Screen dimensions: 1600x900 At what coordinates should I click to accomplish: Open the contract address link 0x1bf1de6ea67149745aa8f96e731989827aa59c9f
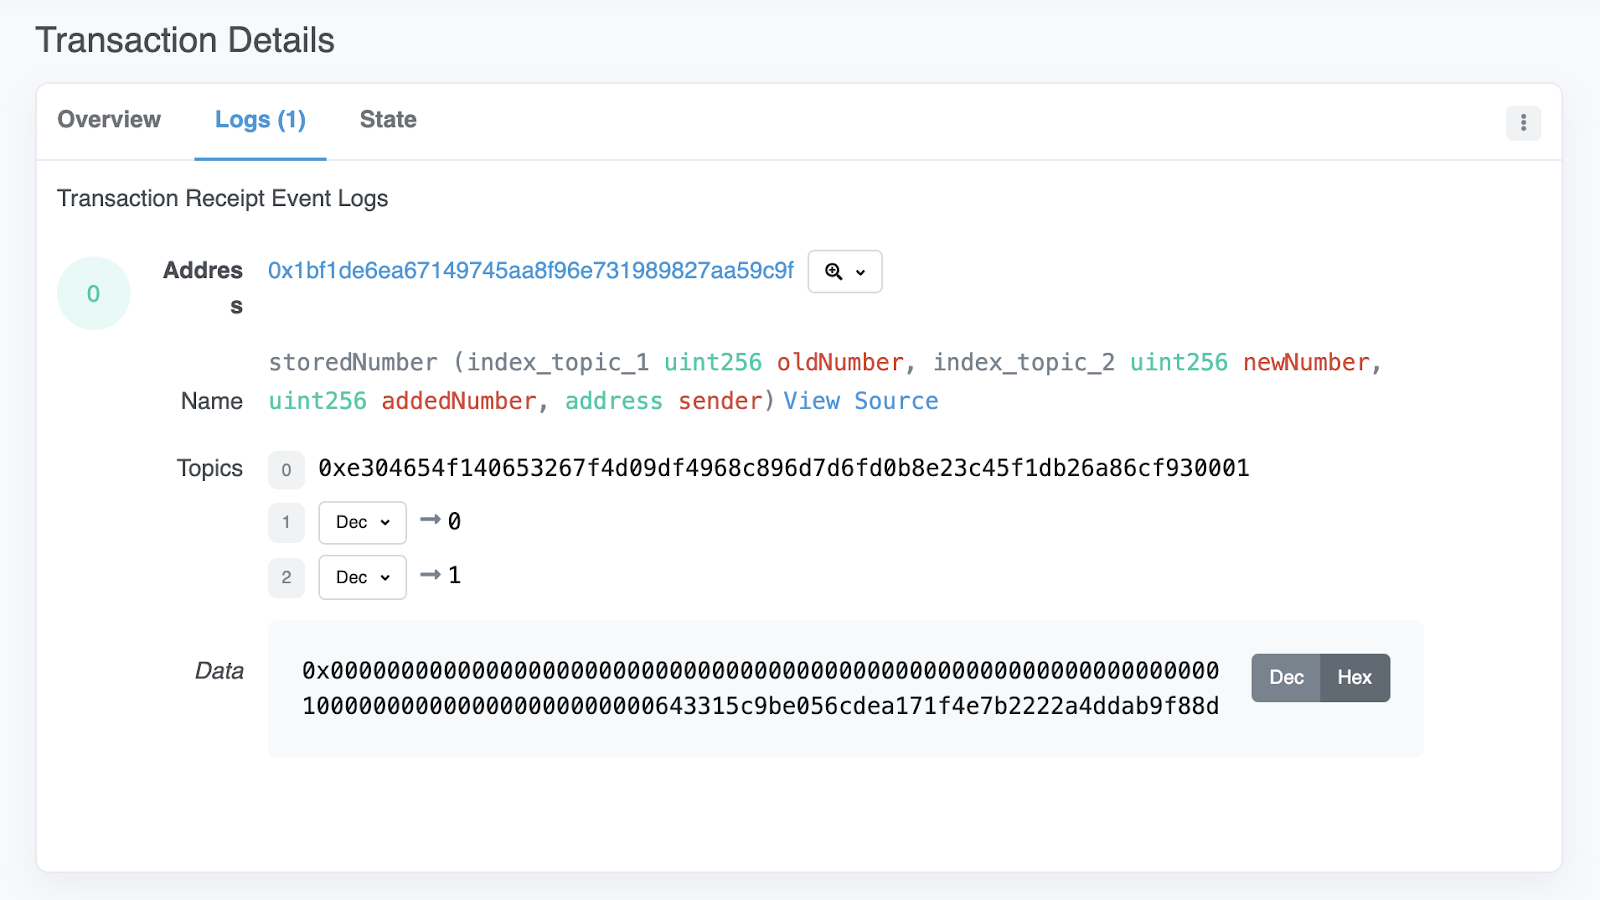528,271
